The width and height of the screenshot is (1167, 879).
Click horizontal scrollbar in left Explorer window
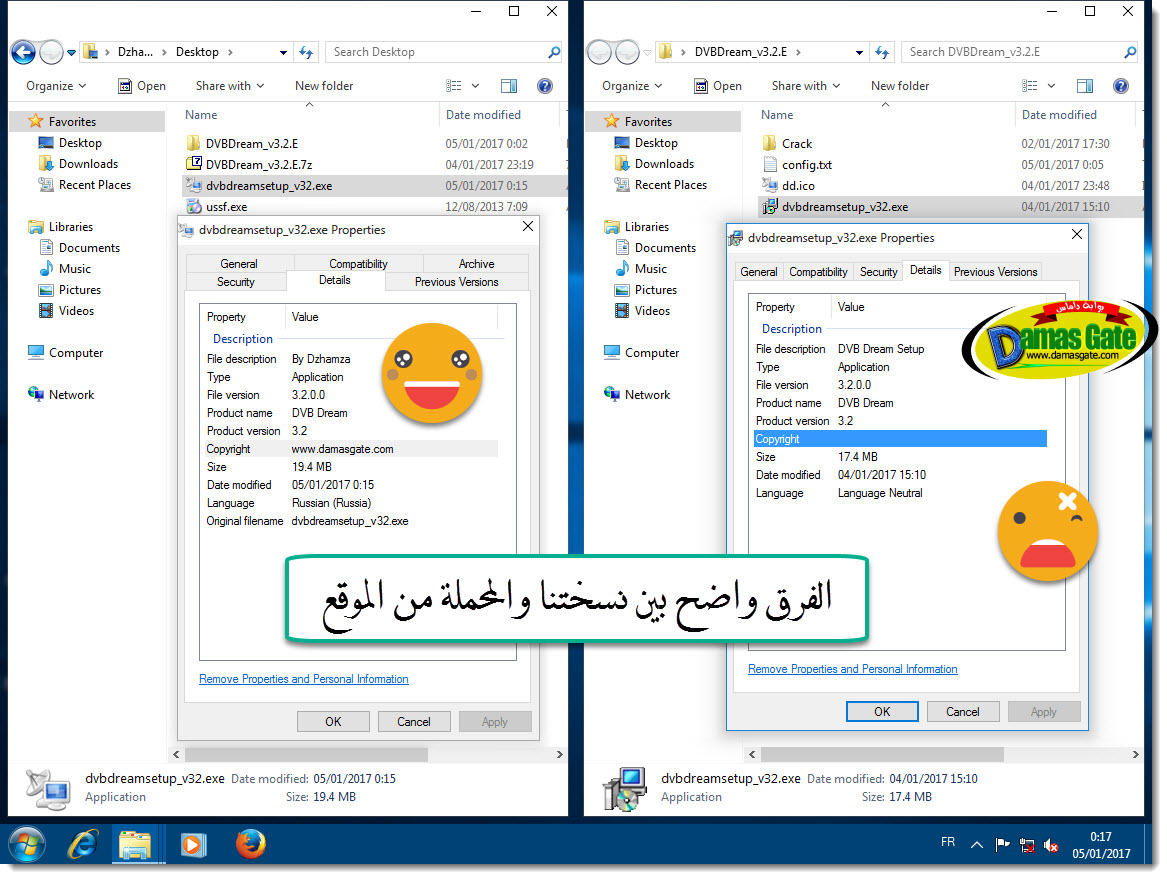pos(307,755)
